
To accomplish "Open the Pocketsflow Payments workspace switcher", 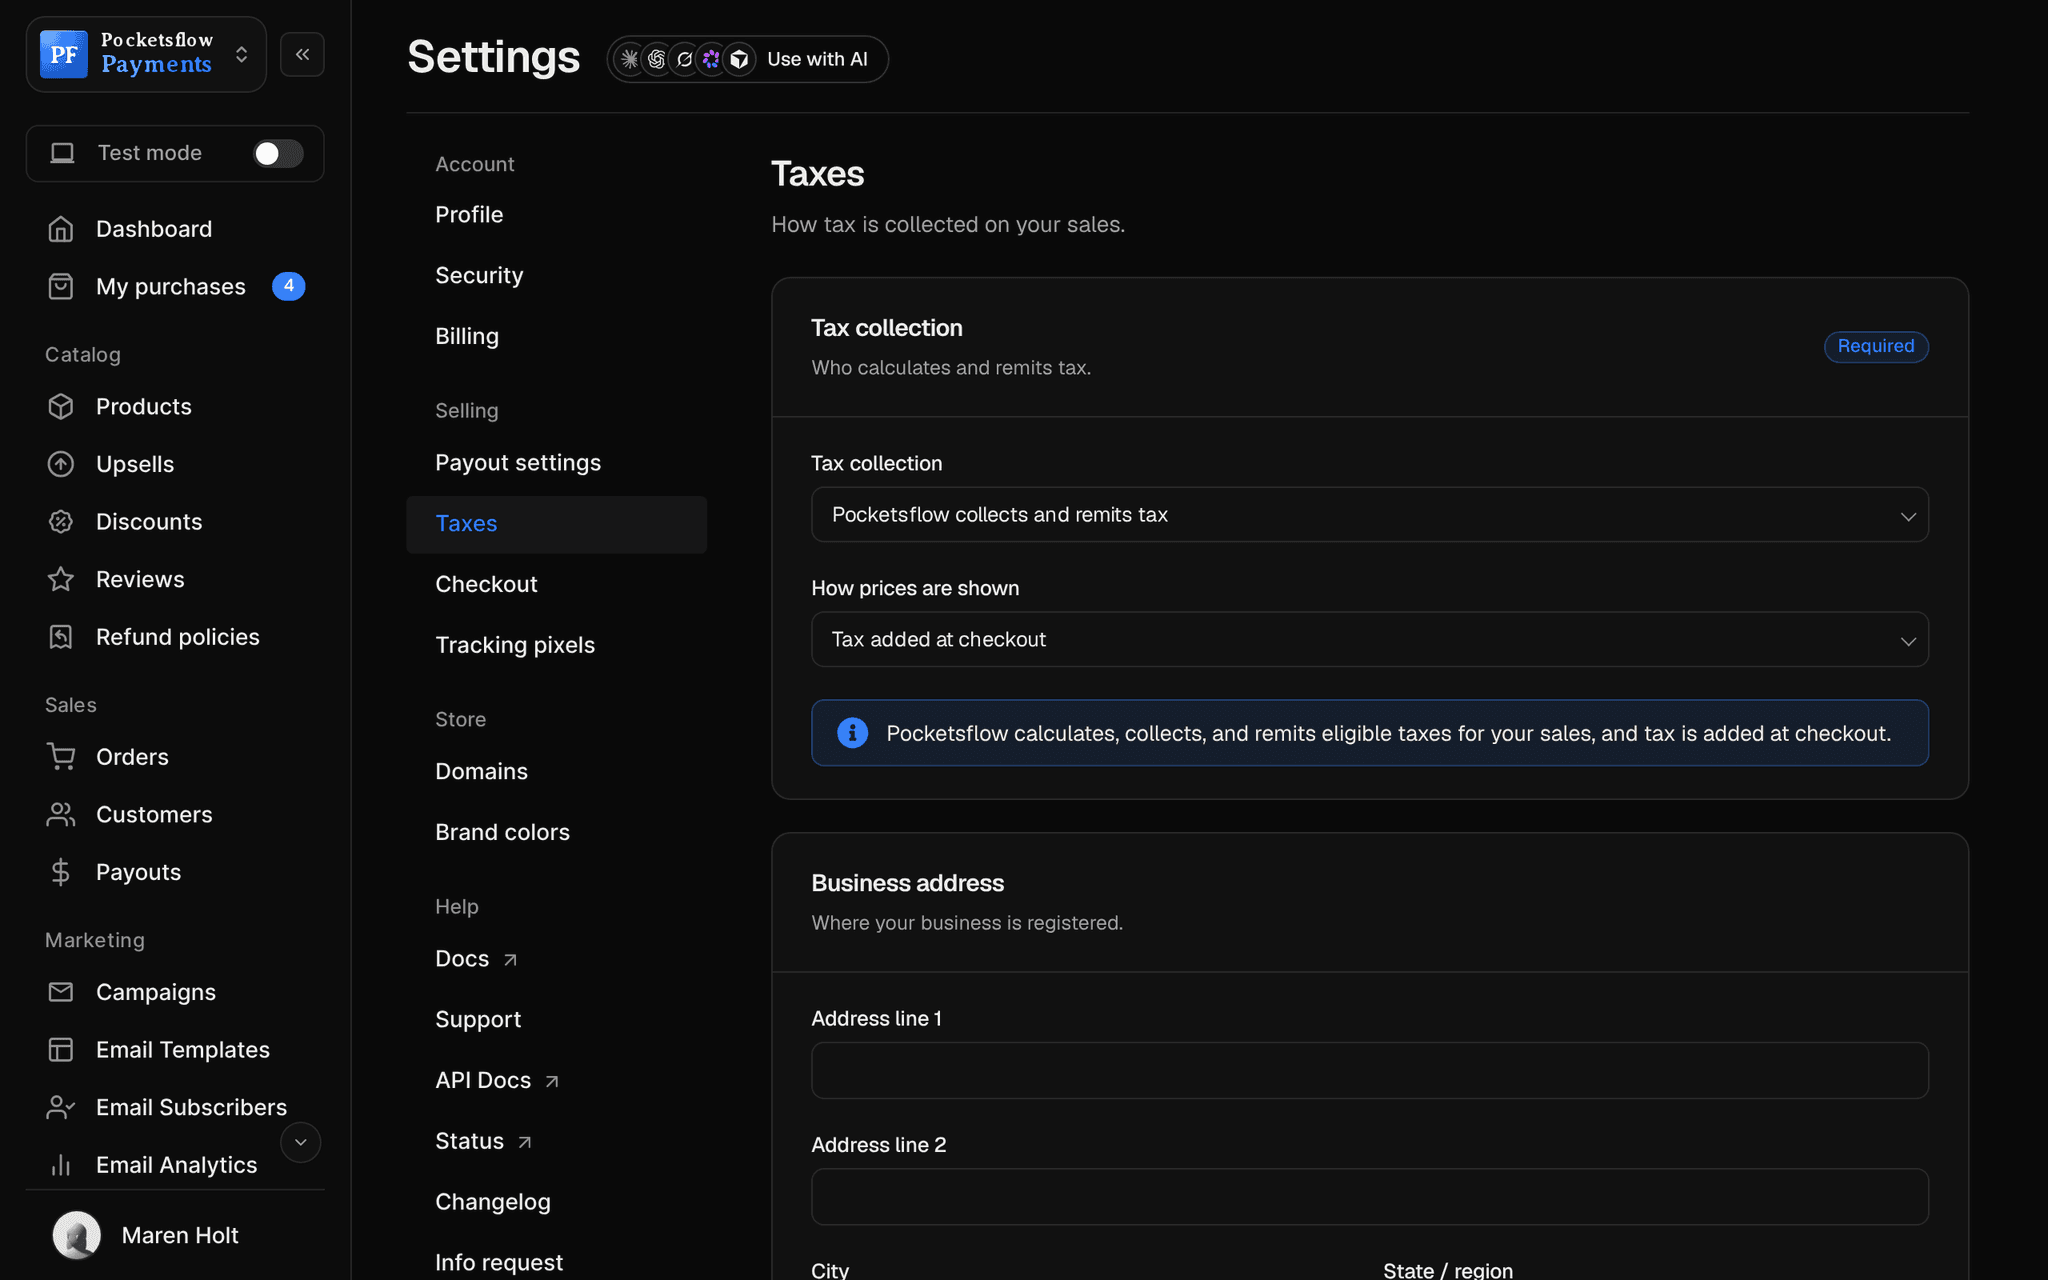I will tap(146, 54).
